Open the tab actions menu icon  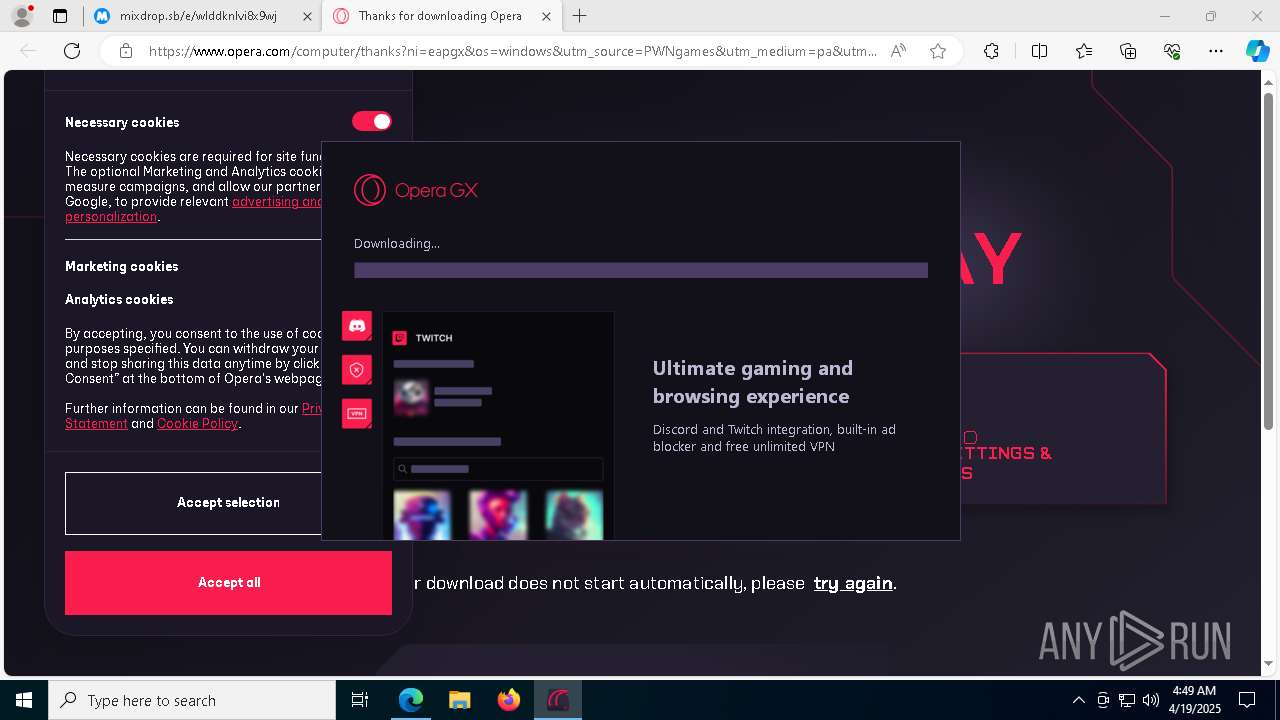point(60,16)
